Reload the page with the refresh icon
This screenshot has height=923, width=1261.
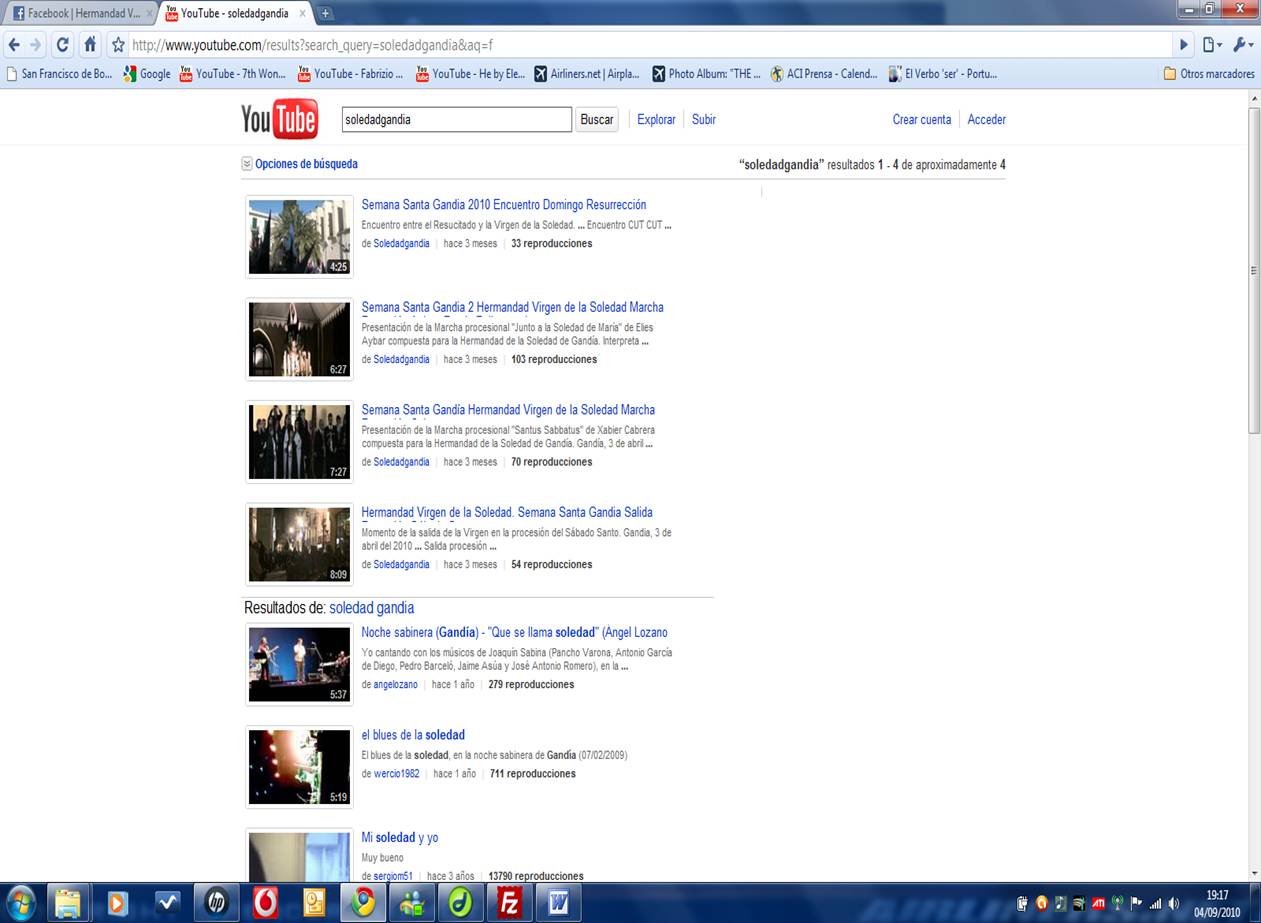click(63, 45)
